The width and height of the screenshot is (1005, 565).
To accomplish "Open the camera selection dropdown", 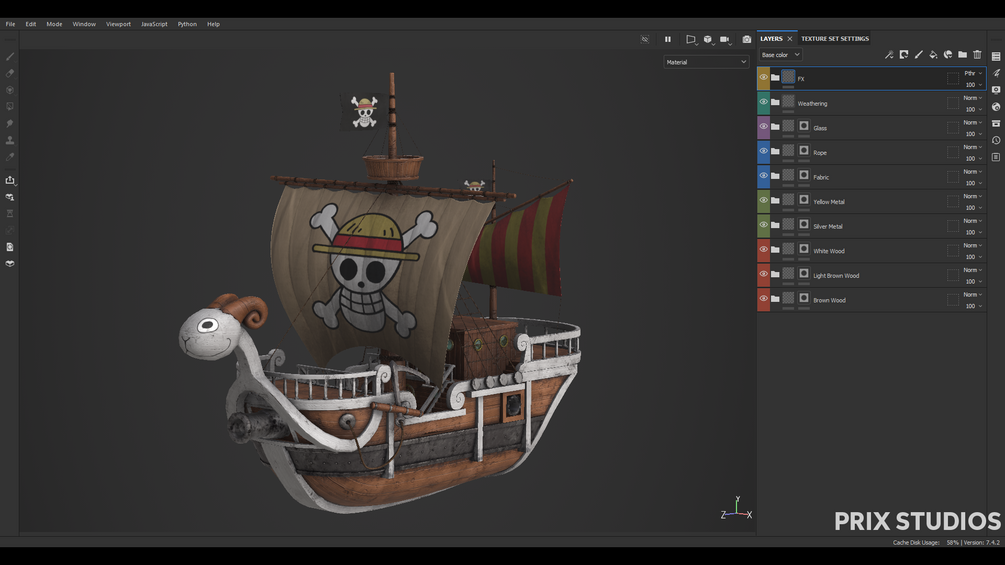I will coord(725,39).
